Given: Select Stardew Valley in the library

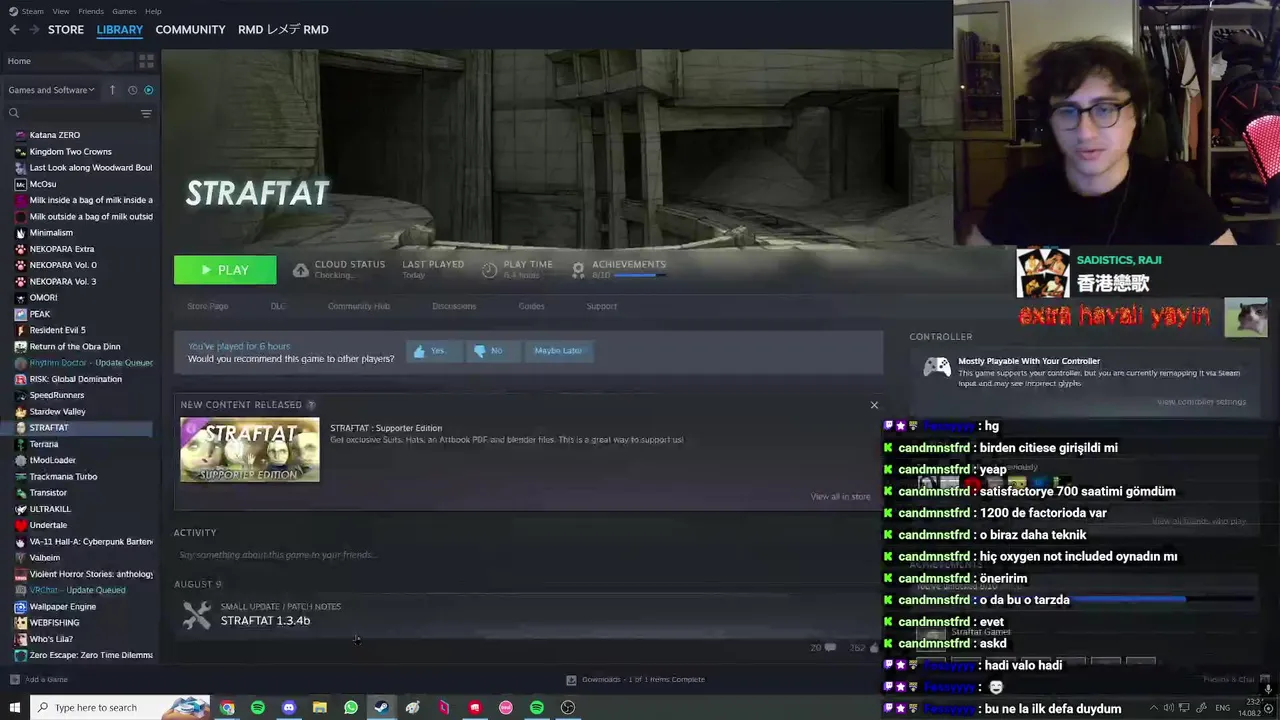Looking at the screenshot, I should coord(57,412).
